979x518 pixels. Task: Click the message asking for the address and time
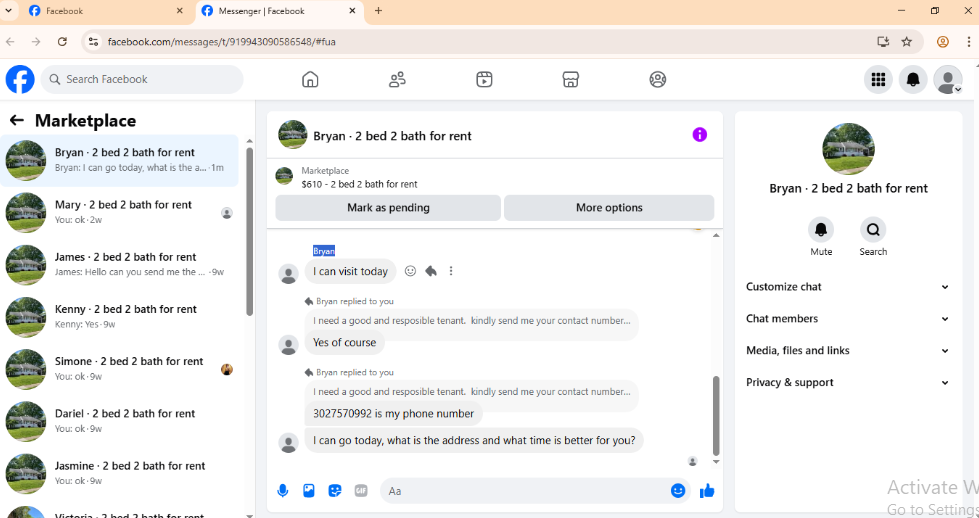(474, 440)
